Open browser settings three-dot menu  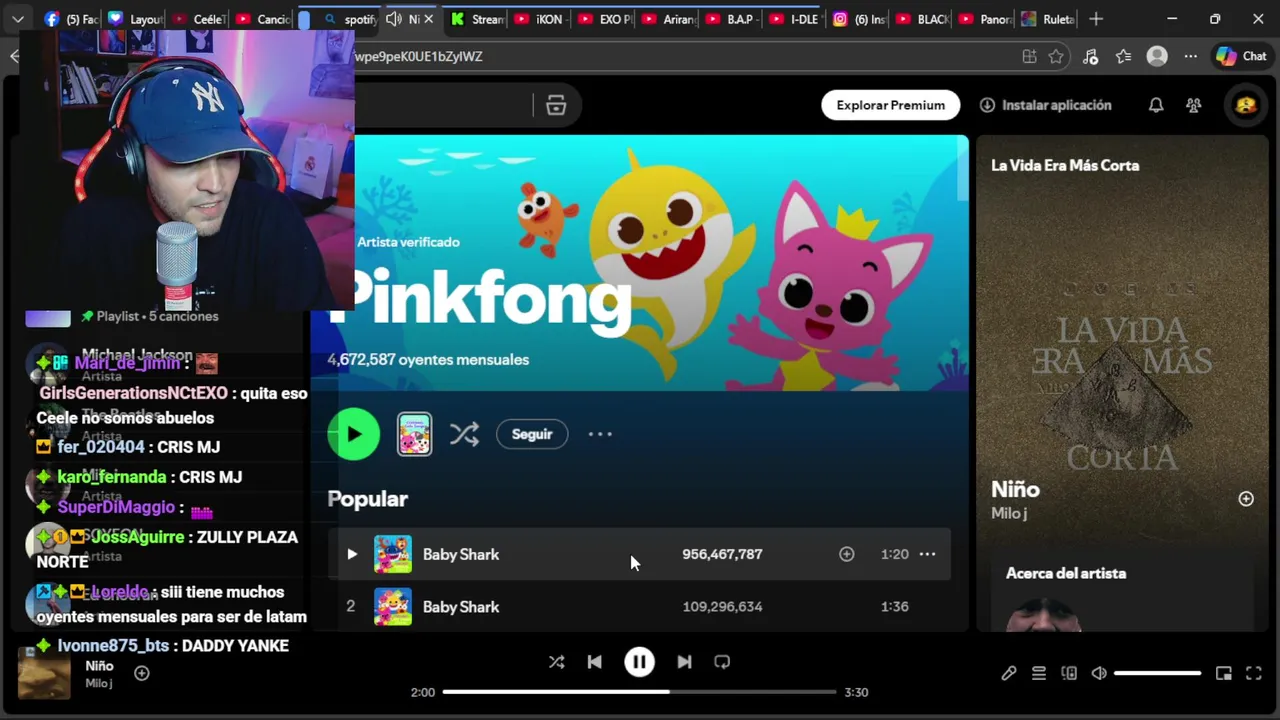[x=1190, y=56]
